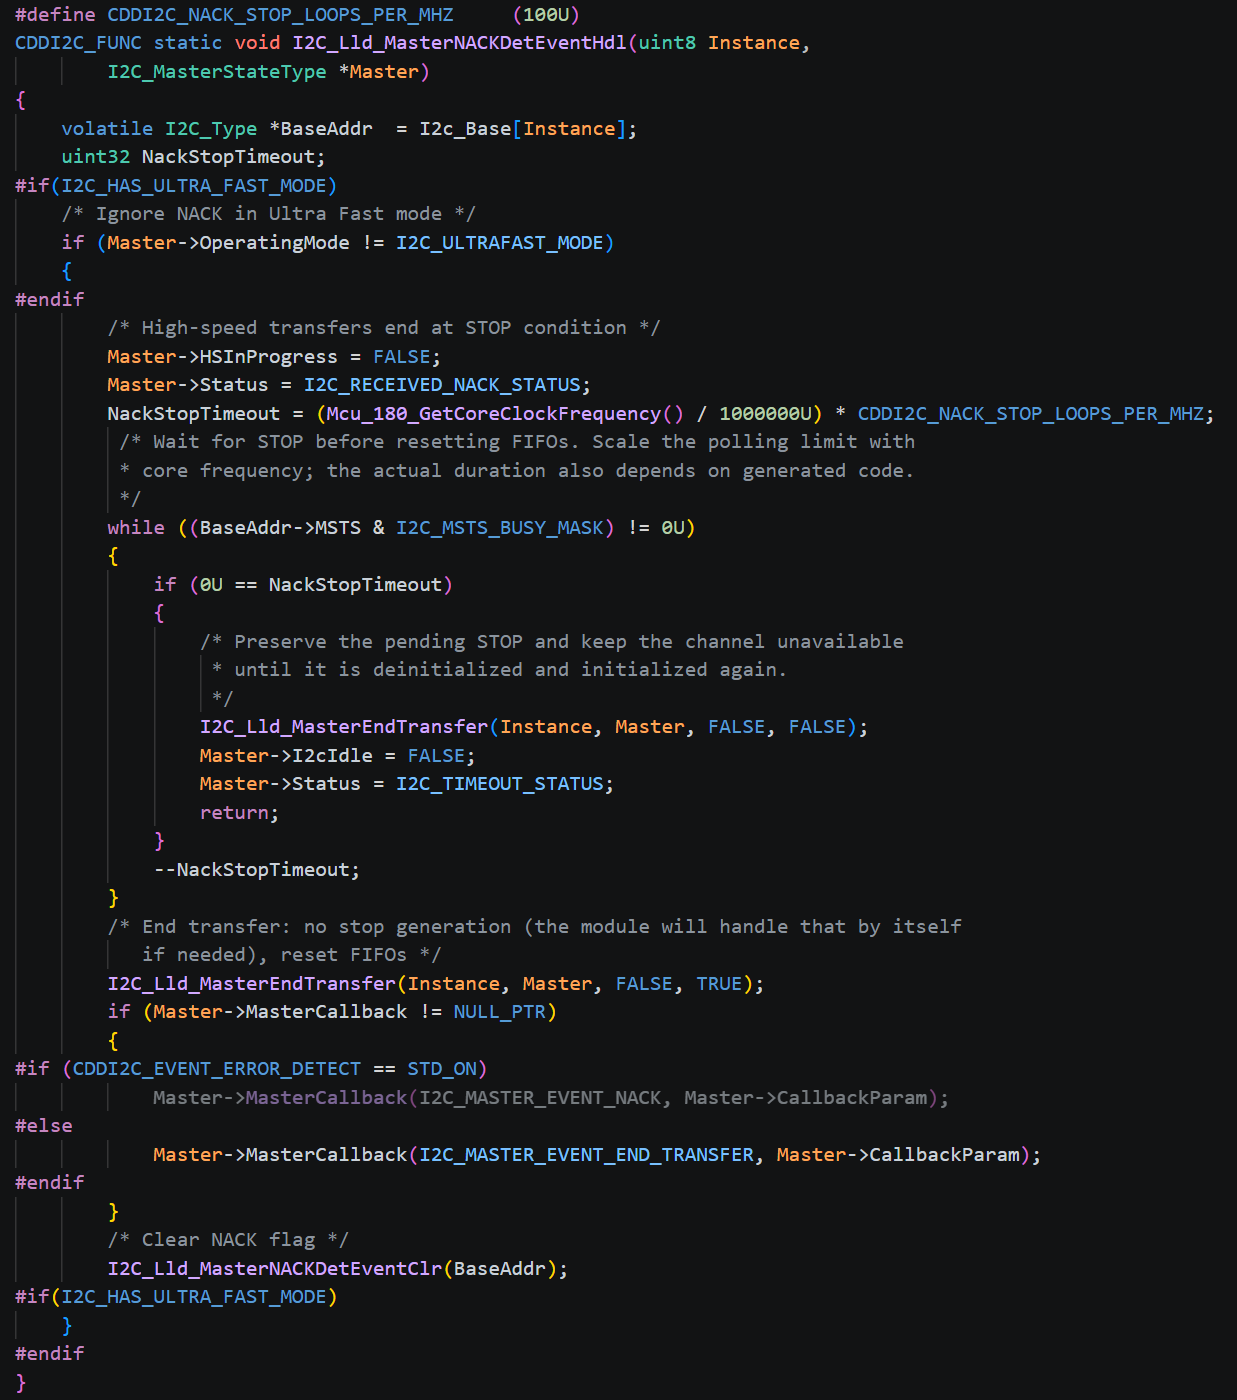Click the 'End transfer: no stop generation' comment
1237x1400 pixels.
535,927
